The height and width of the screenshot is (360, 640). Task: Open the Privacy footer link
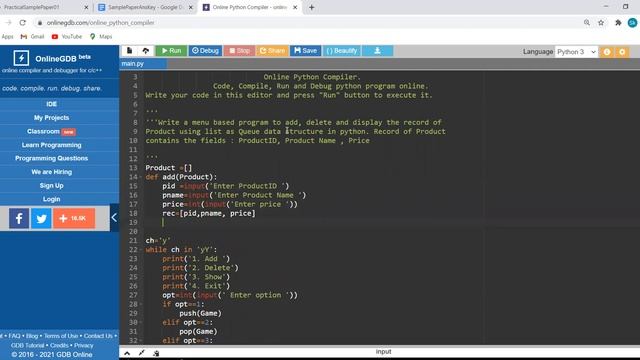point(84,345)
